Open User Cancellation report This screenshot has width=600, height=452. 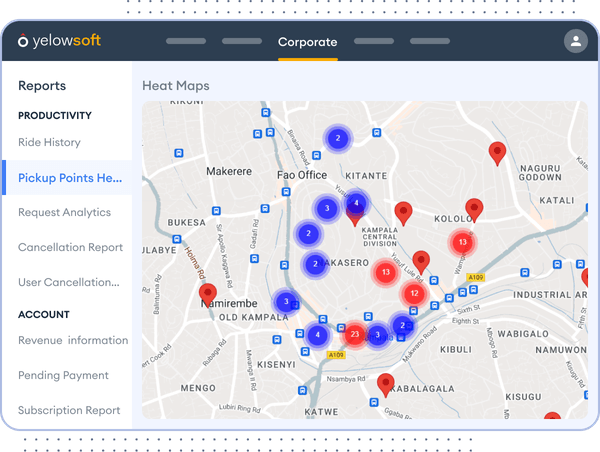69,282
